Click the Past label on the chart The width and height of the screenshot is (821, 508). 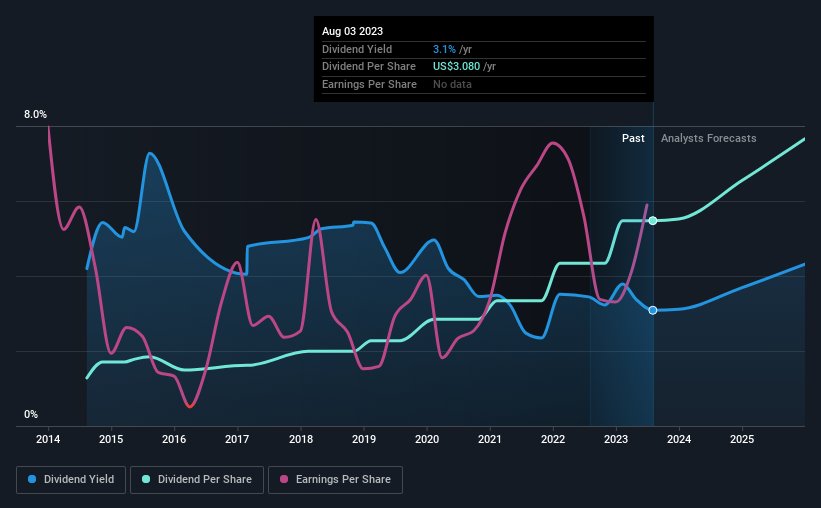pos(633,138)
